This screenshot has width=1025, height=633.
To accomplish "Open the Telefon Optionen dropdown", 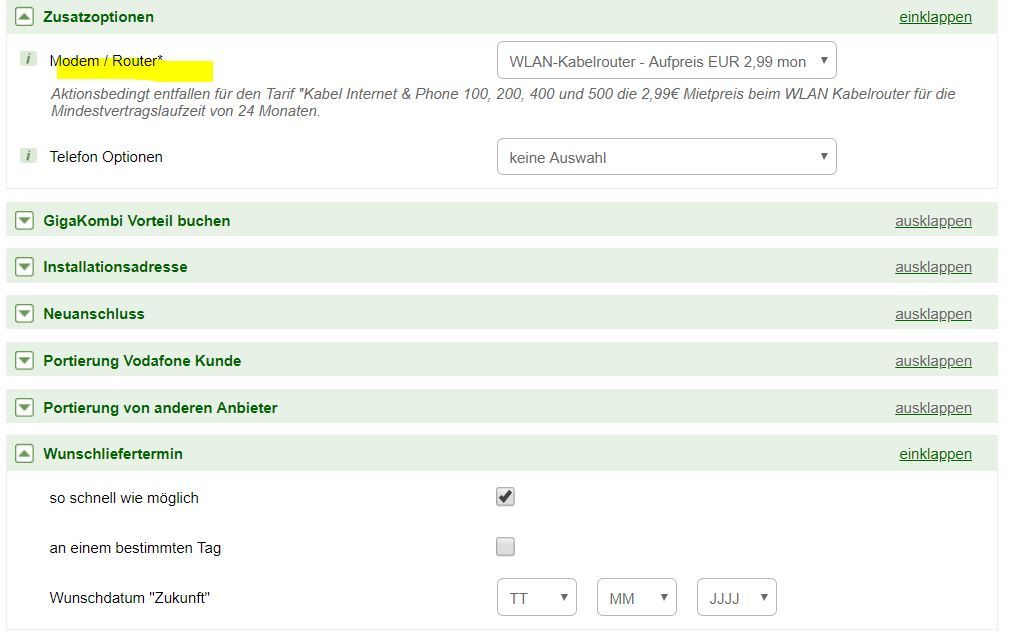I will click(x=666, y=157).
